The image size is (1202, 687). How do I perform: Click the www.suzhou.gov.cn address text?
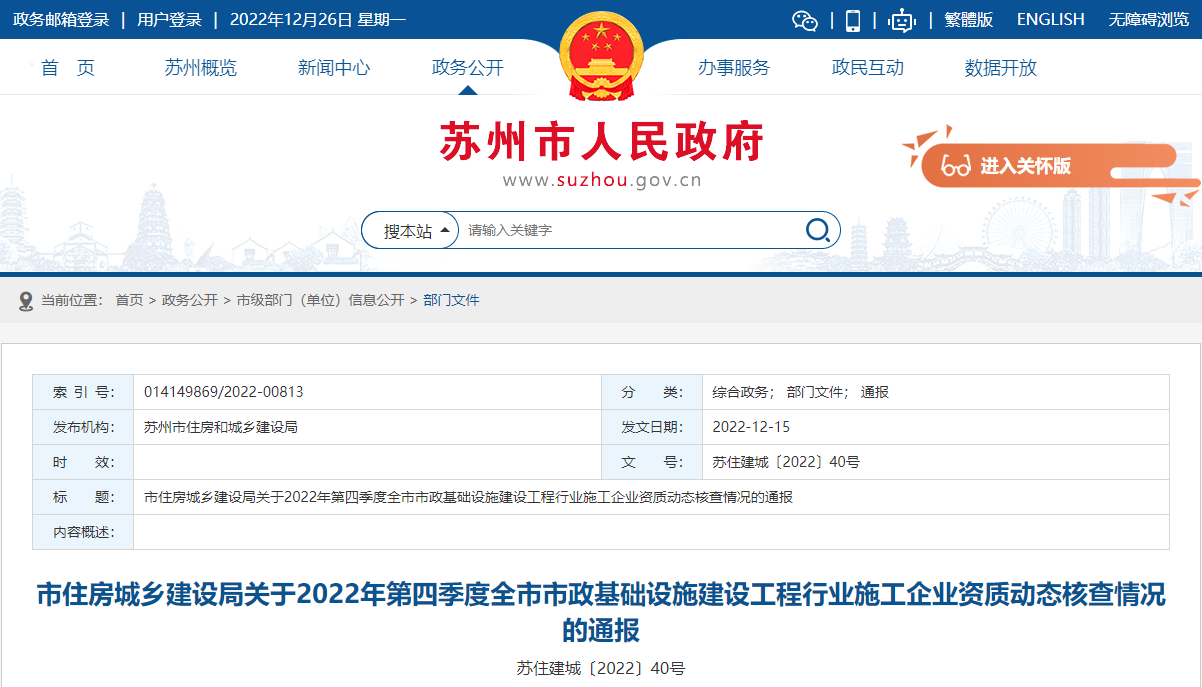click(x=601, y=181)
